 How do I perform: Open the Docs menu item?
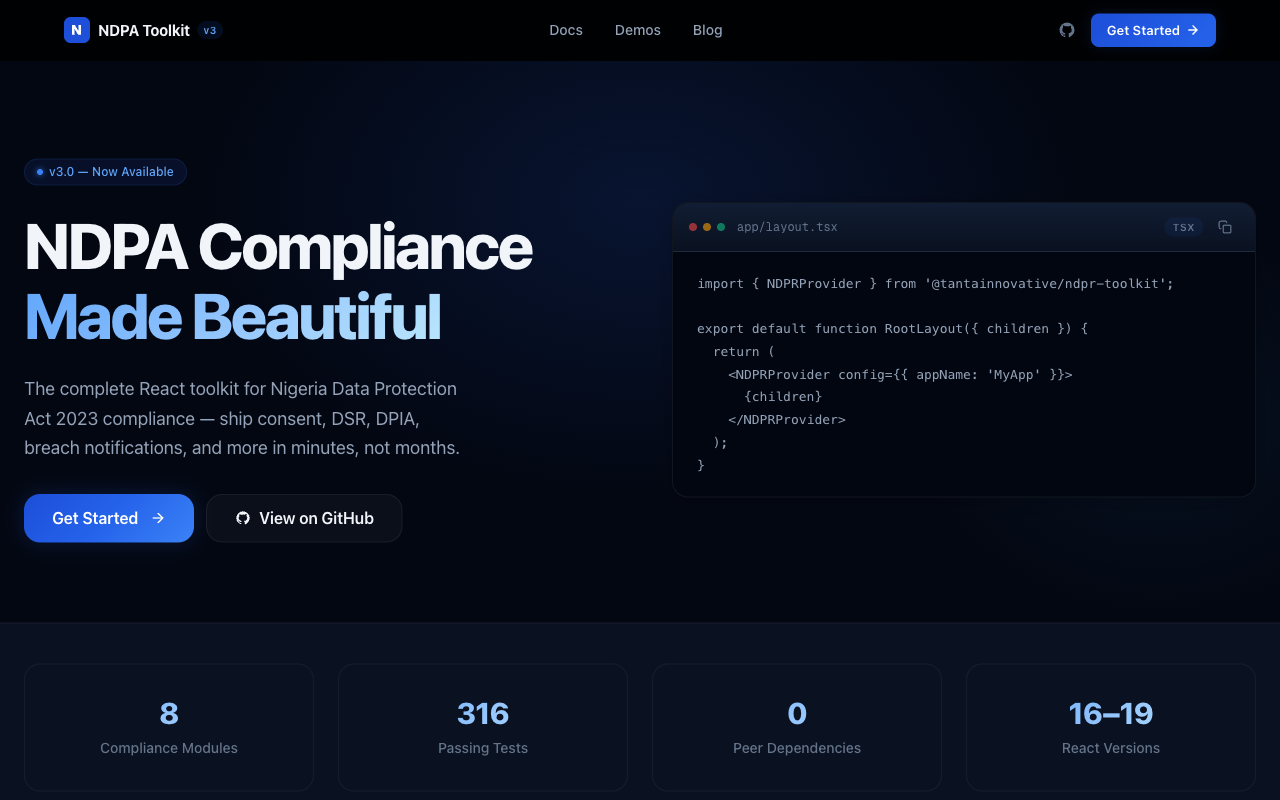click(566, 30)
